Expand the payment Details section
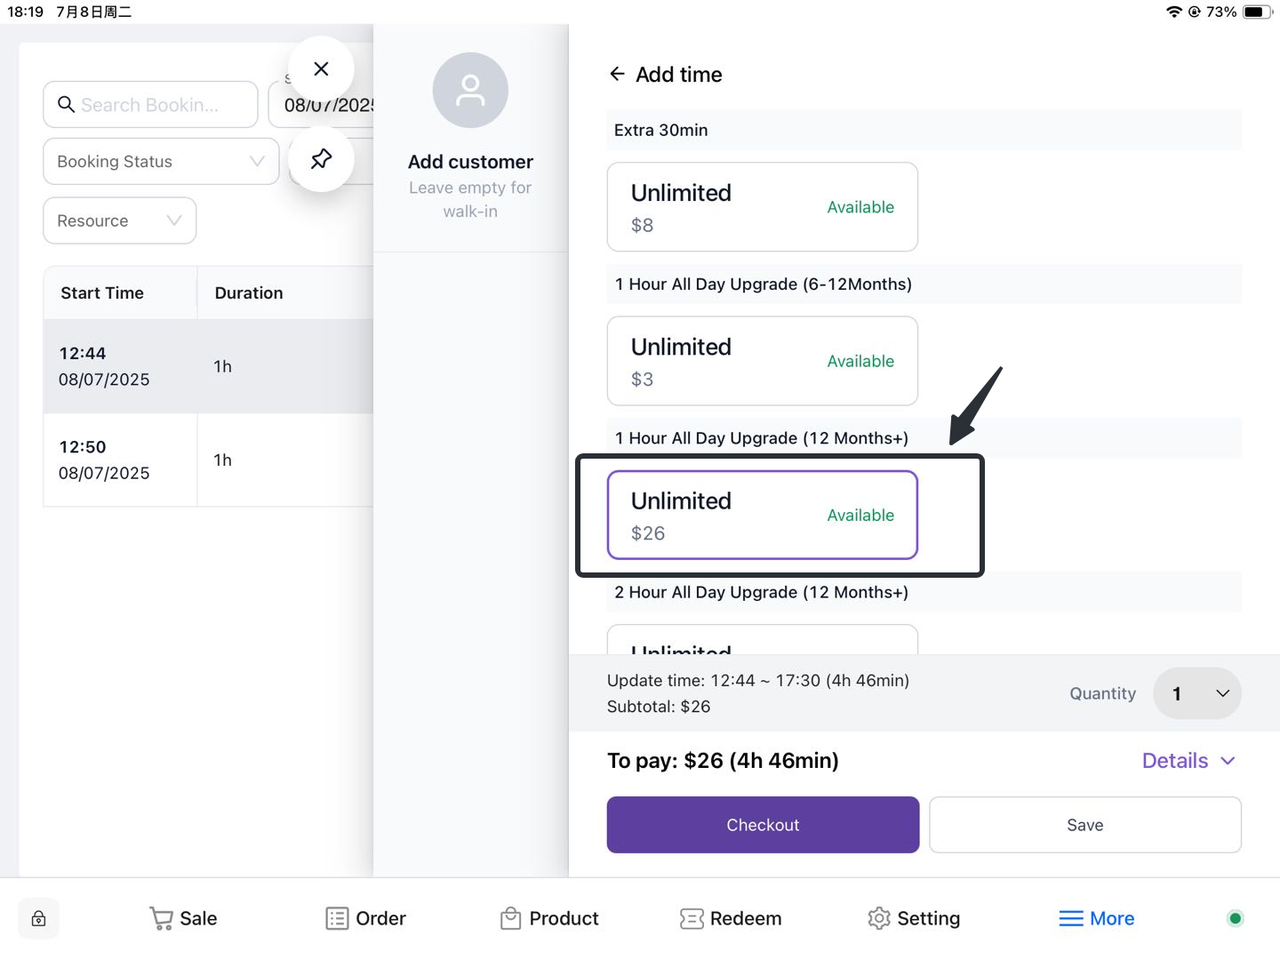1280x960 pixels. pyautogui.click(x=1189, y=761)
